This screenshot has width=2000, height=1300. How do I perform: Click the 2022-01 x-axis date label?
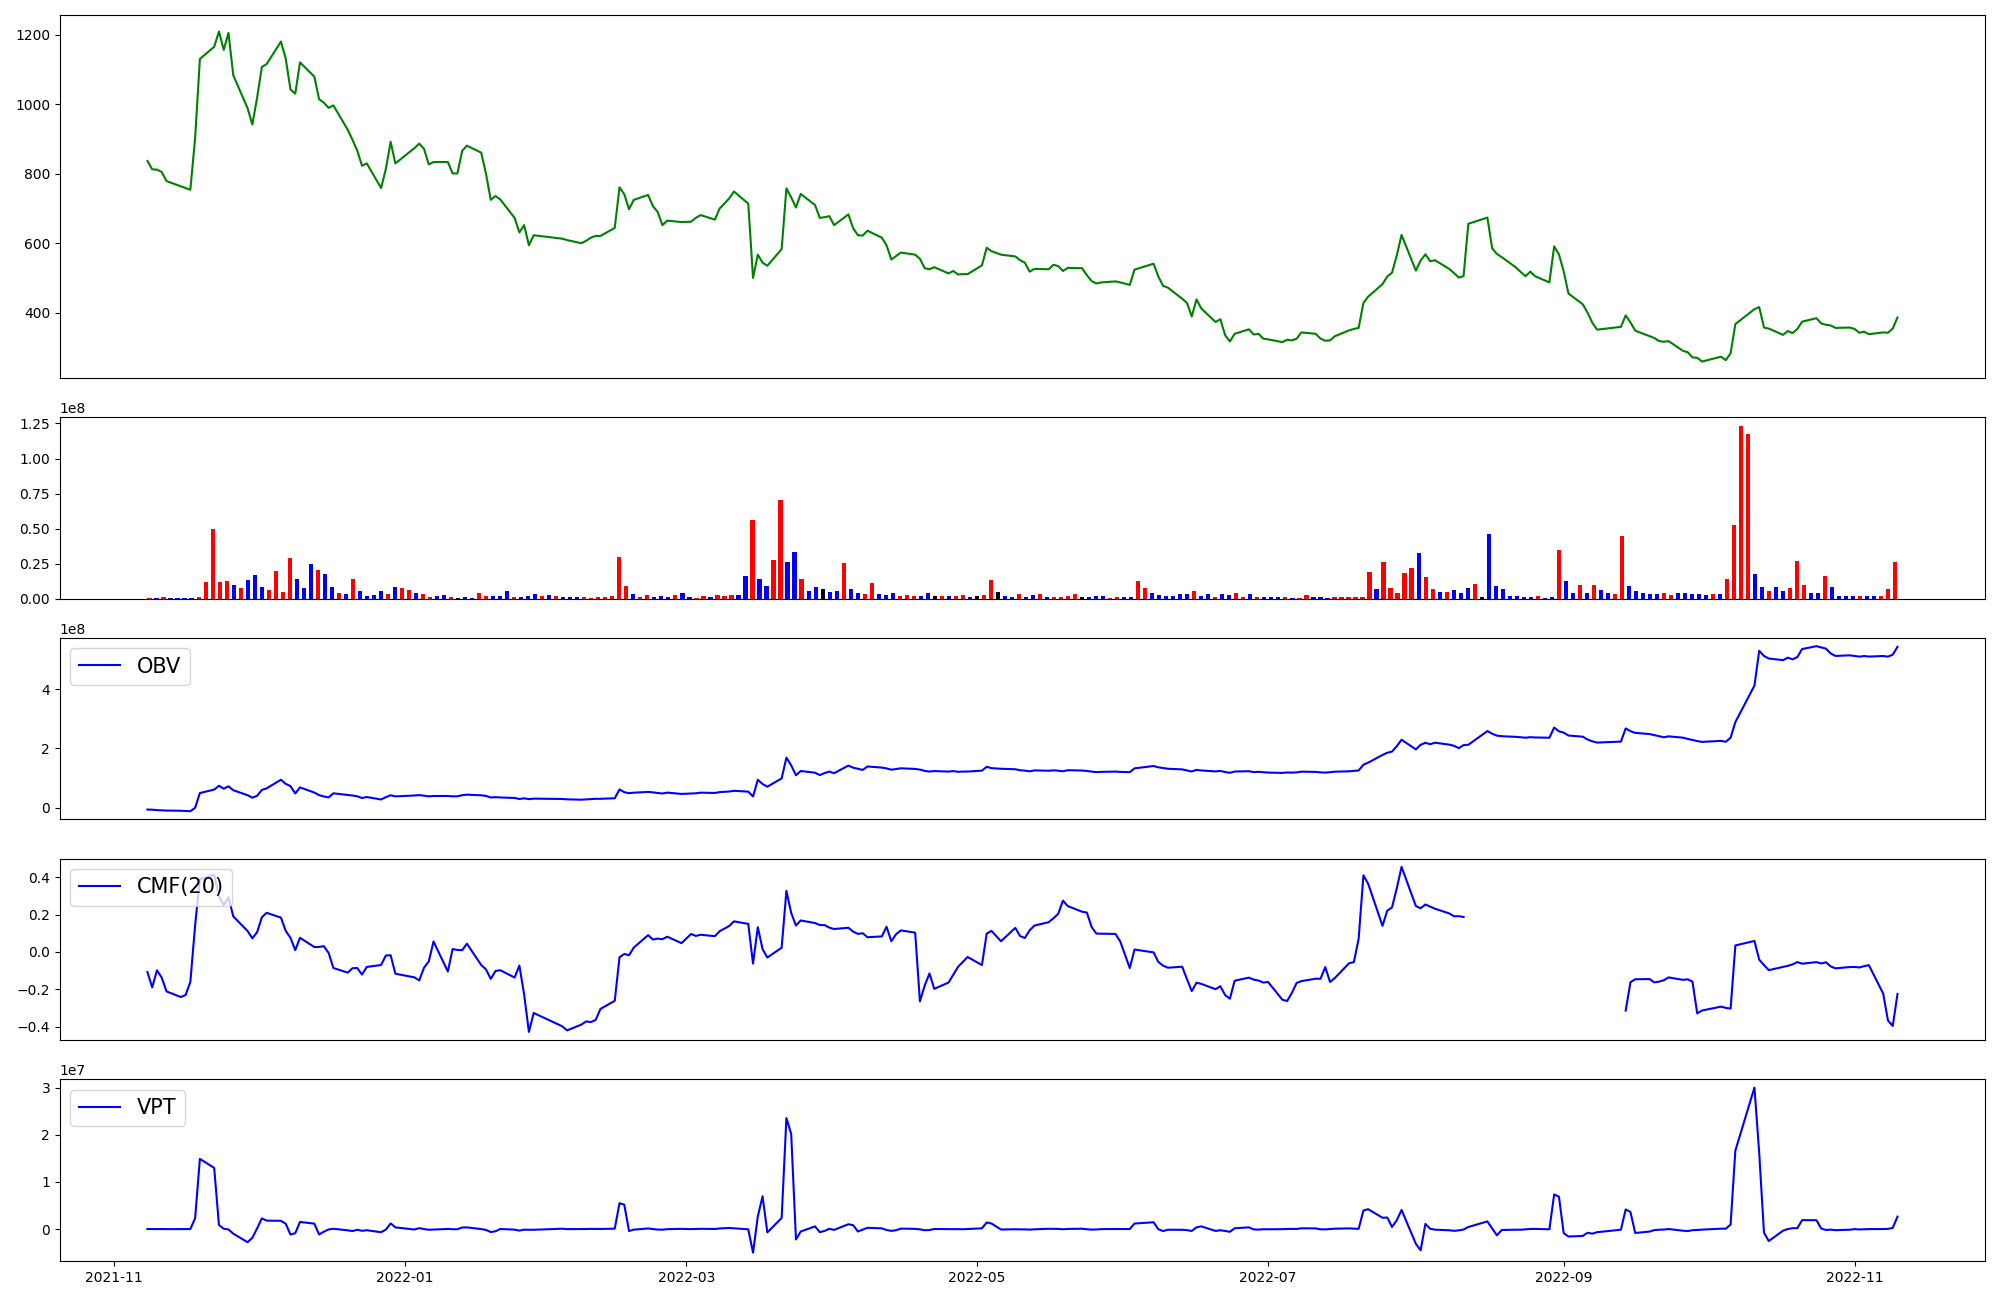click(x=405, y=1277)
